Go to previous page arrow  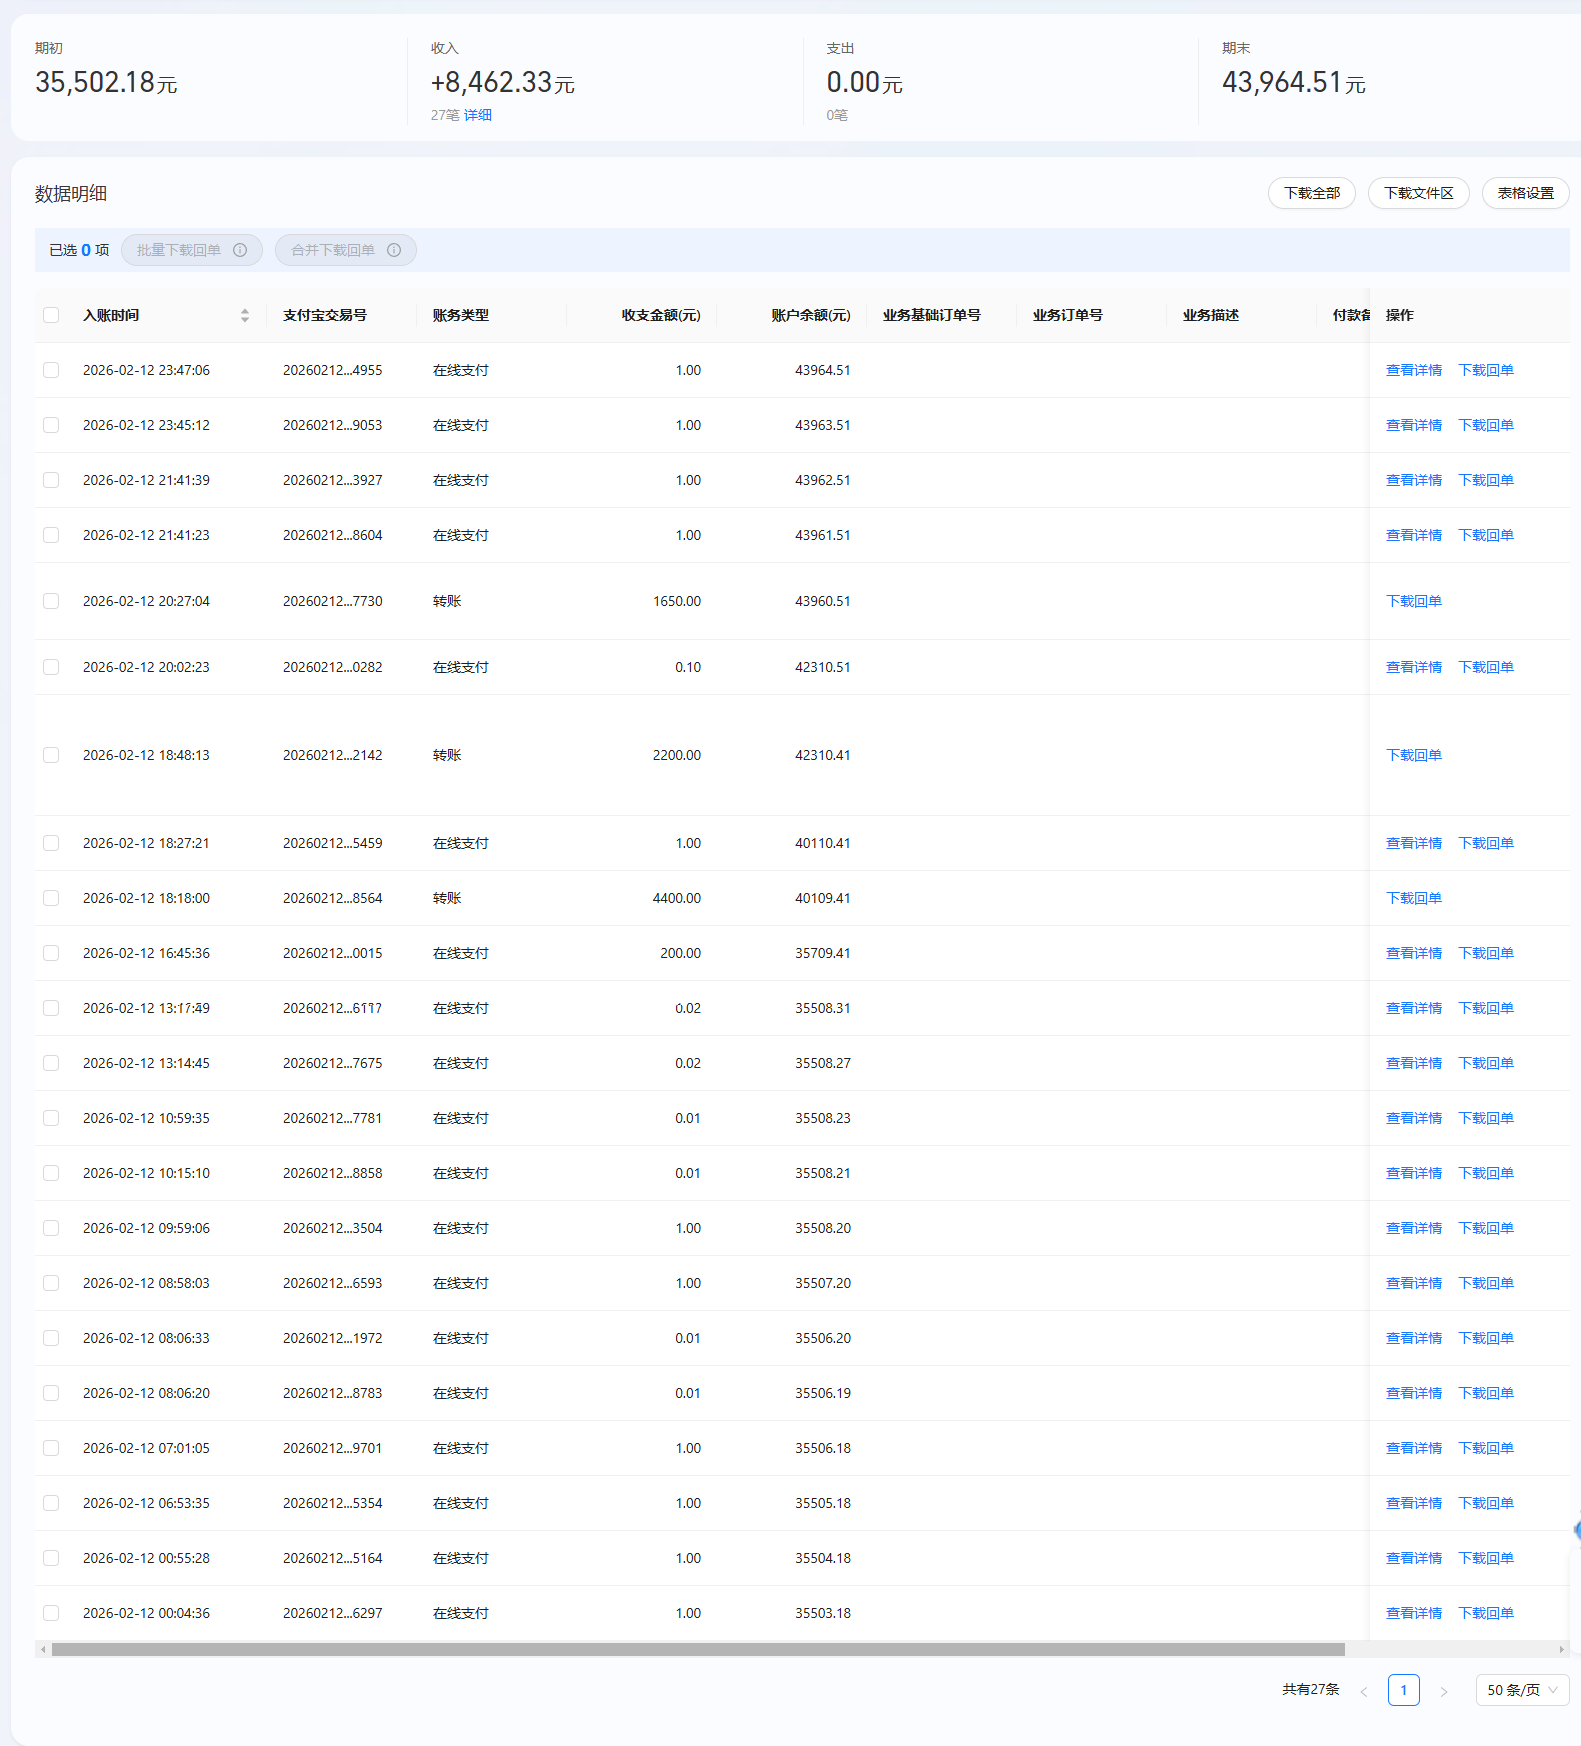[x=1363, y=1691]
